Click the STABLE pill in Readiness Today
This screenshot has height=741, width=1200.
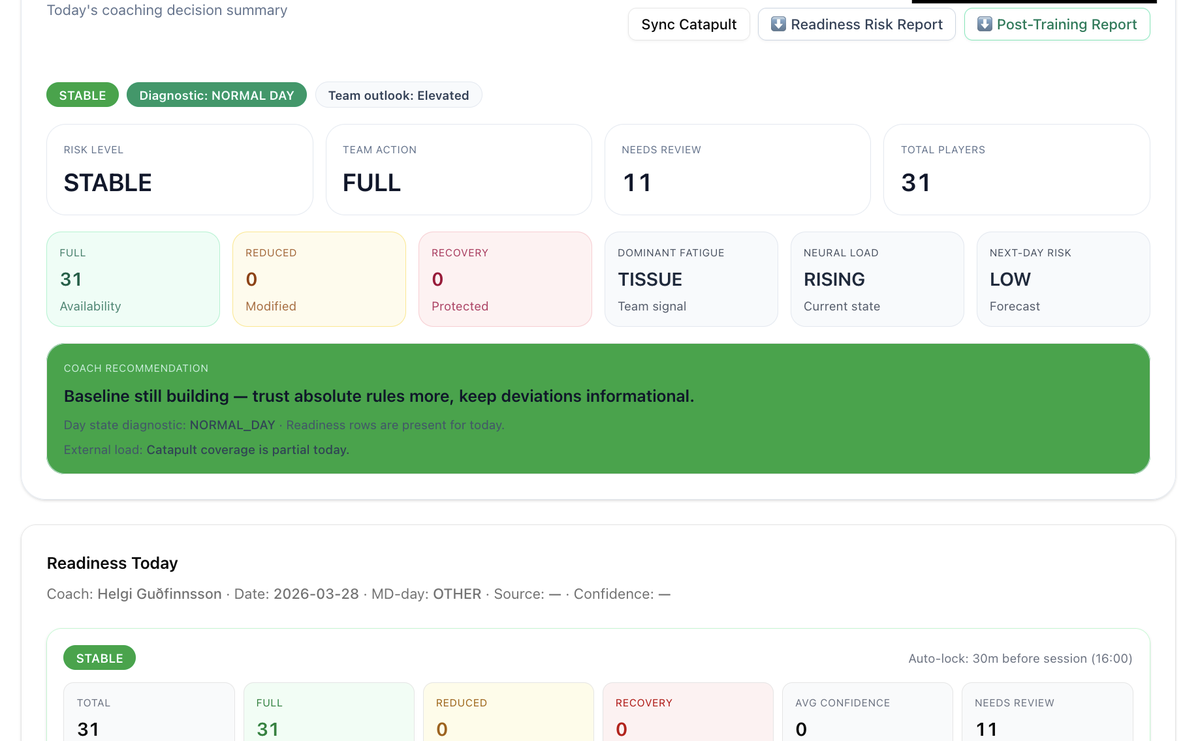(x=99, y=657)
